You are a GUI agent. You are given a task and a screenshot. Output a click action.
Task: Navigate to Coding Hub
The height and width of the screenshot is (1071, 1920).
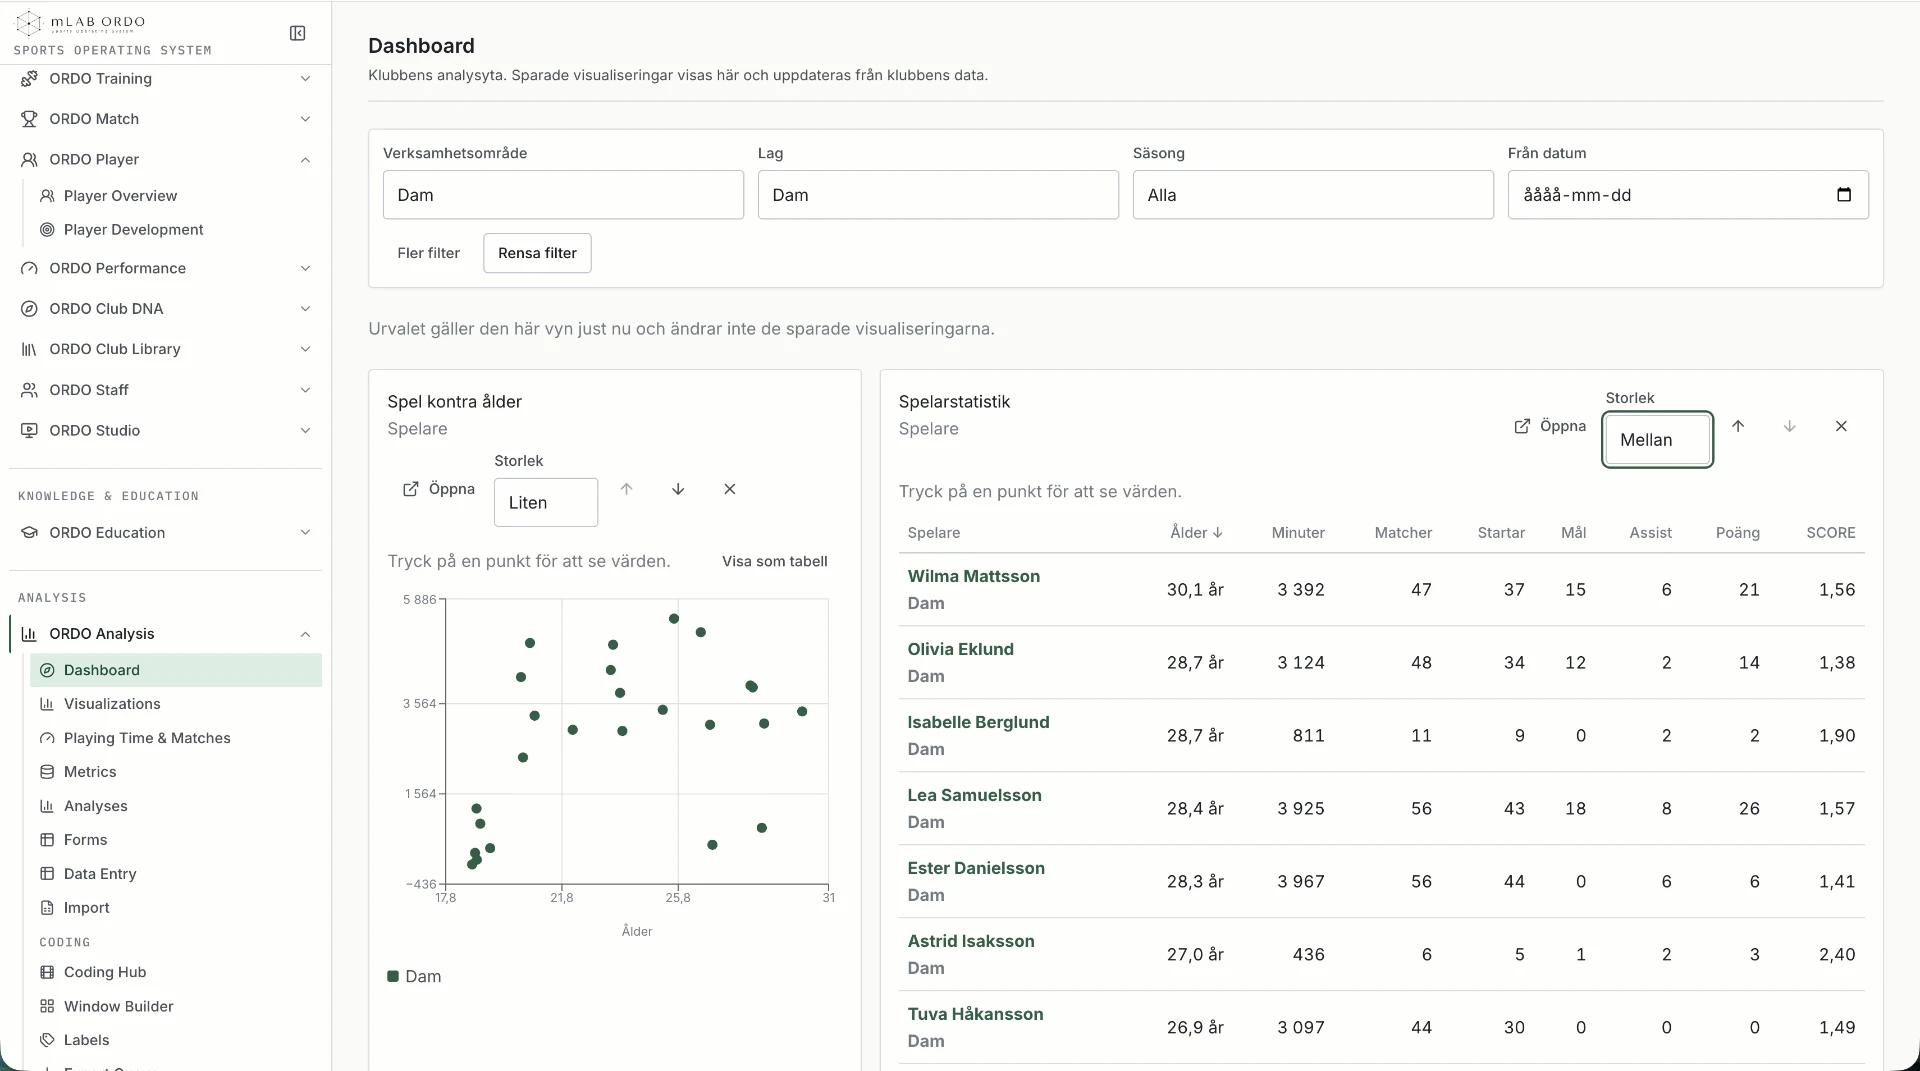[105, 972]
